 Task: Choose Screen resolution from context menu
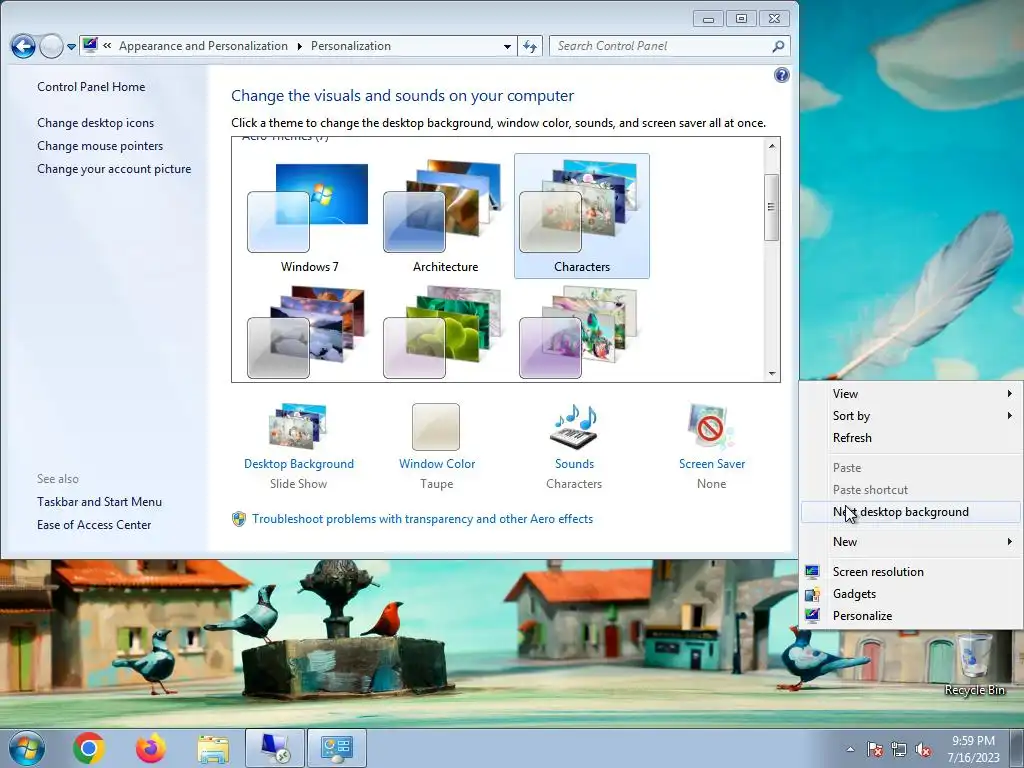pos(911,571)
